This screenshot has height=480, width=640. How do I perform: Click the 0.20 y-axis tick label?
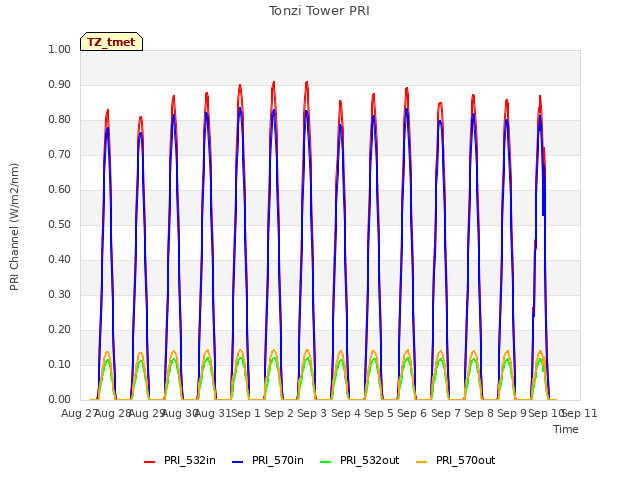click(x=60, y=329)
